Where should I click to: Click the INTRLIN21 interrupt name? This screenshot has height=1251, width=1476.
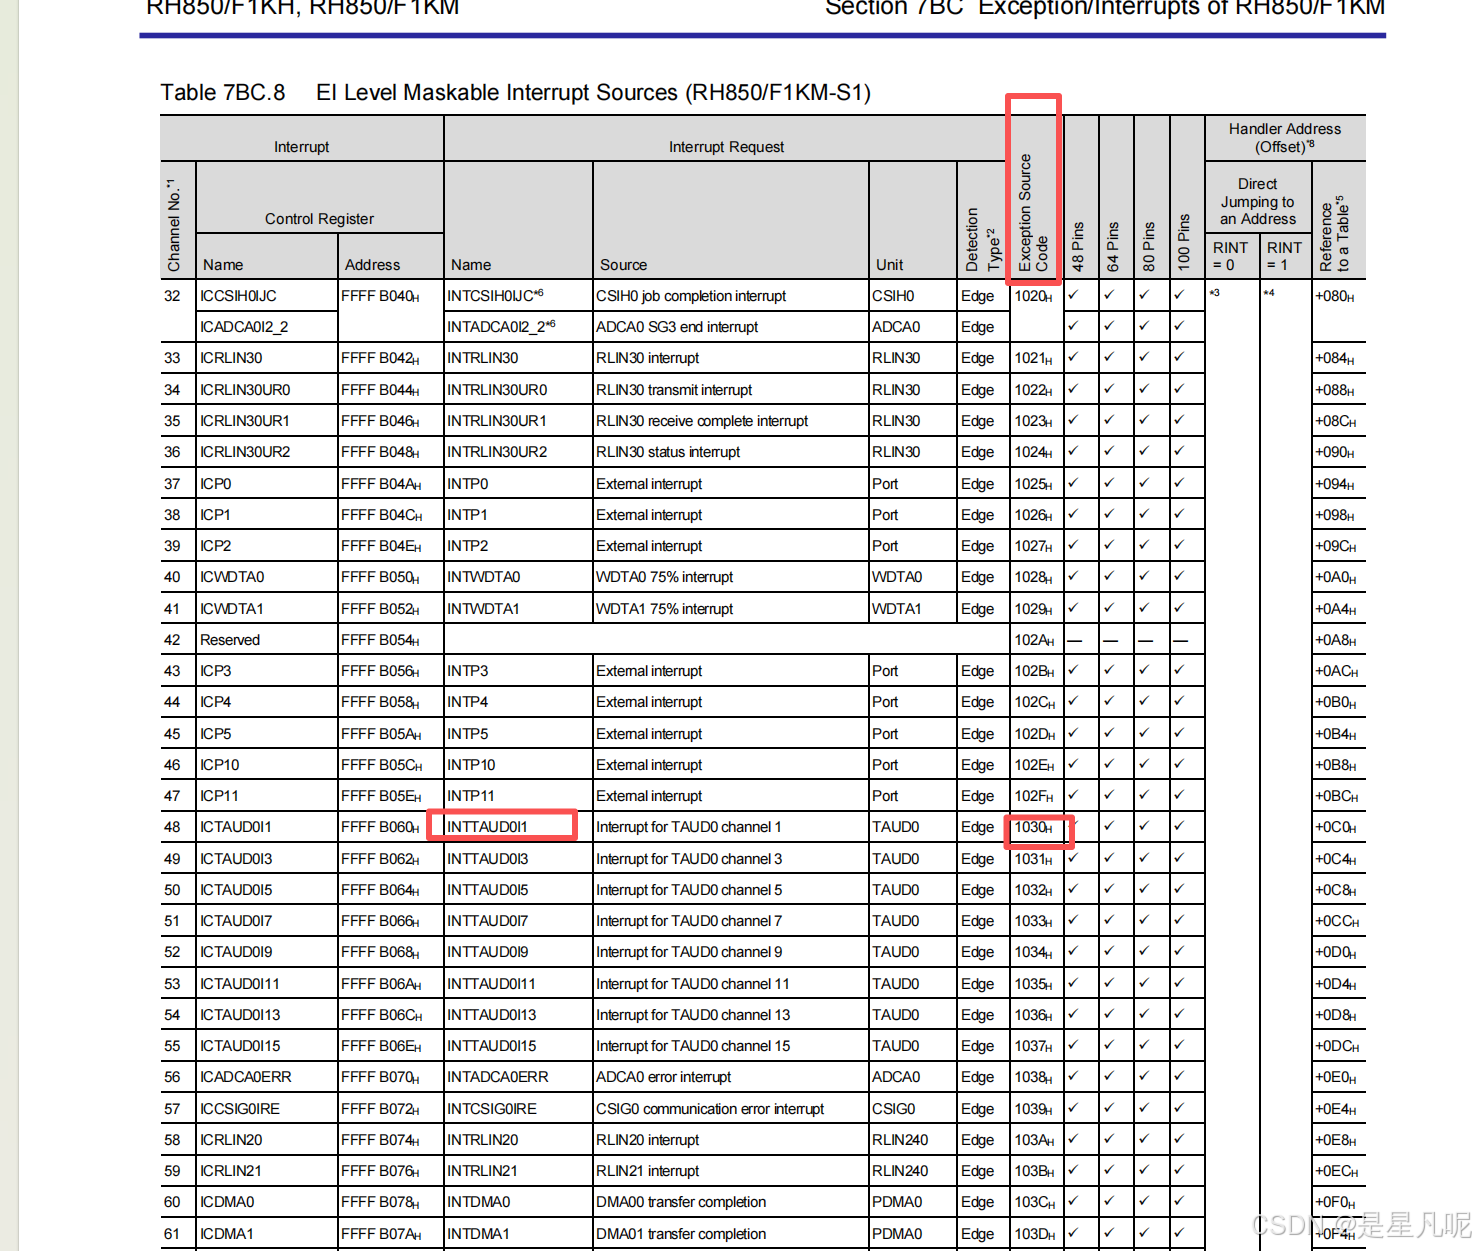click(482, 1171)
